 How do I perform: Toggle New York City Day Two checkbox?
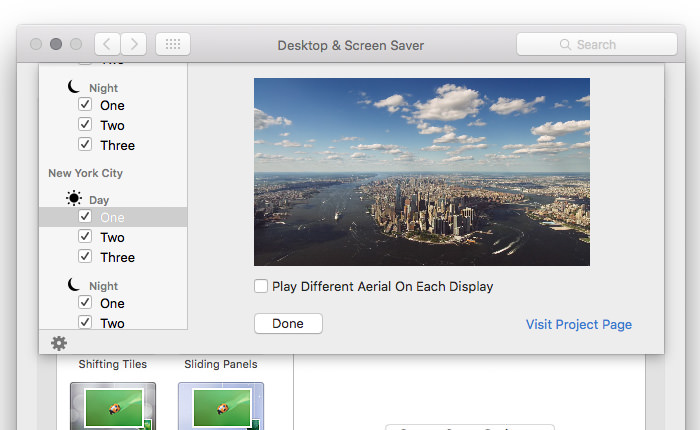click(85, 236)
